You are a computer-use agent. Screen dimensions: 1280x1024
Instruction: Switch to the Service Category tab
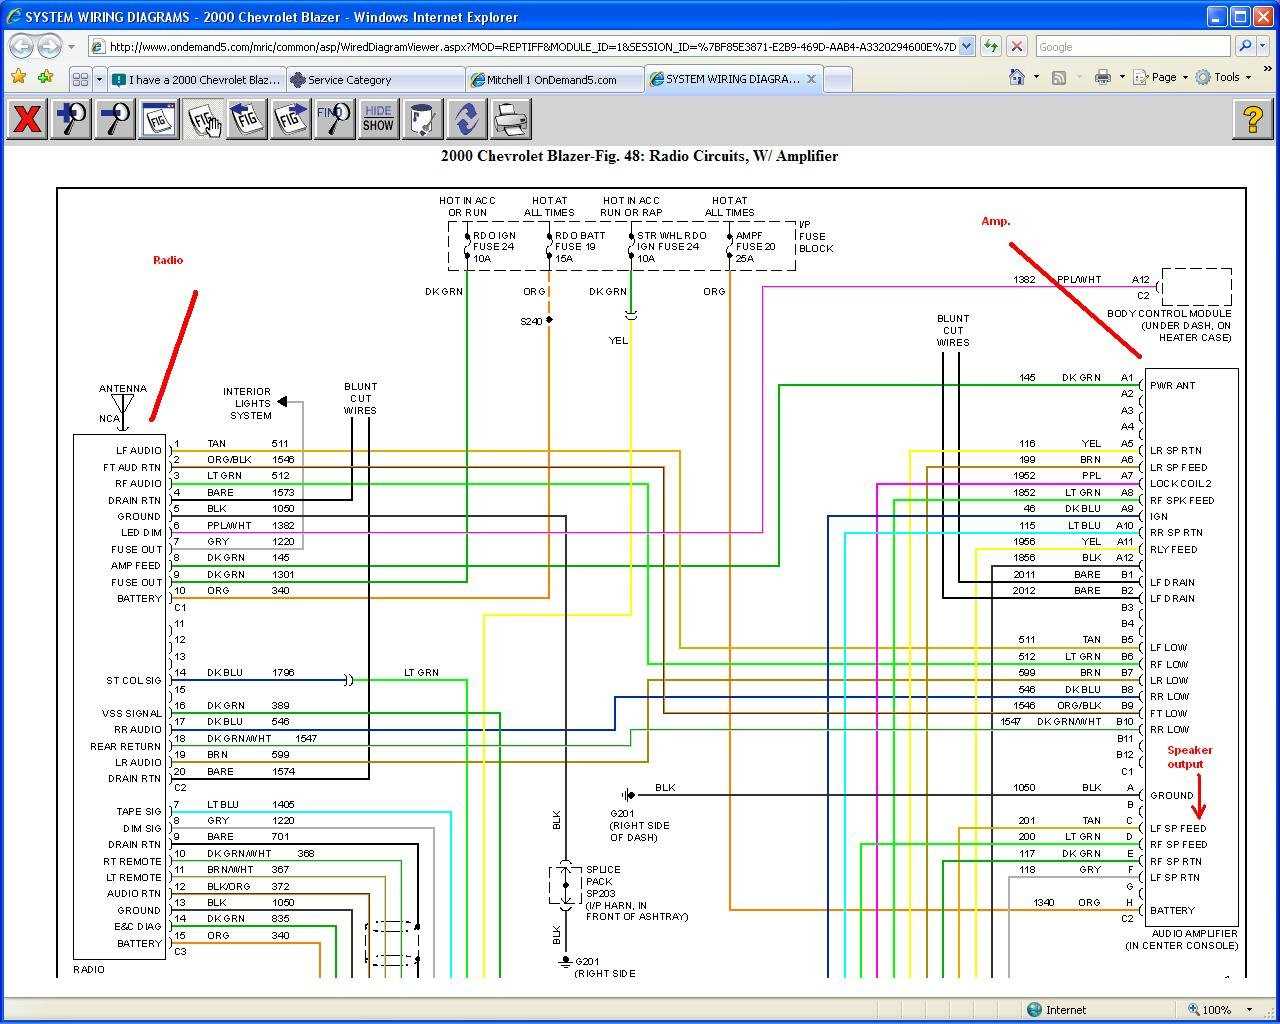(375, 79)
